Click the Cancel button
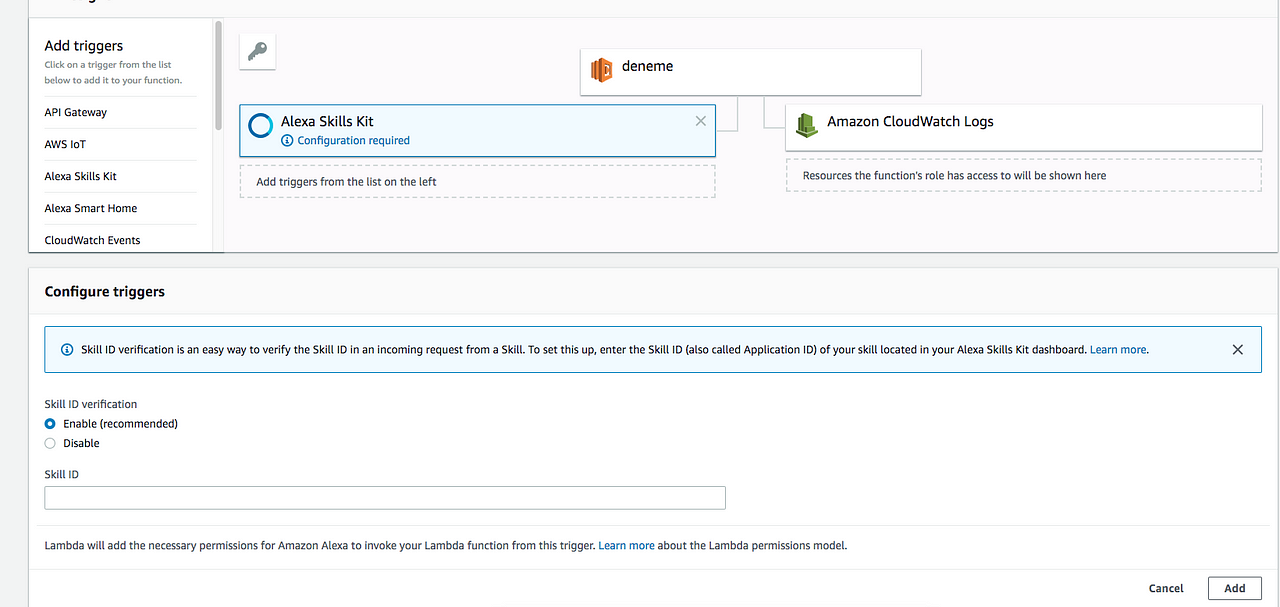The image size is (1280, 607). [1166, 588]
